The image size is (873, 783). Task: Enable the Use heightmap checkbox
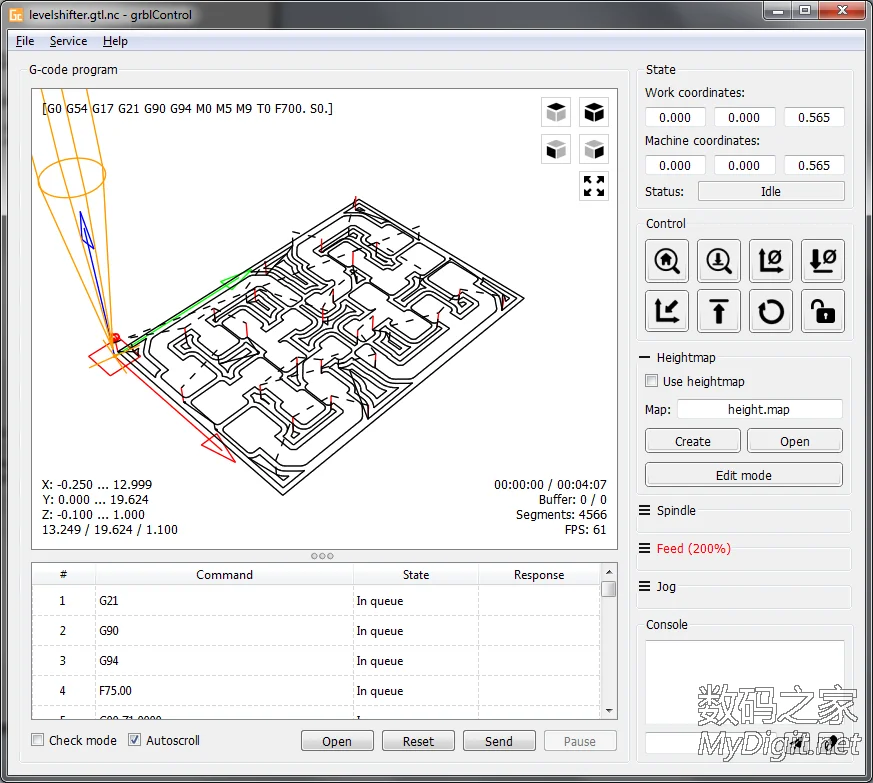[x=650, y=381]
